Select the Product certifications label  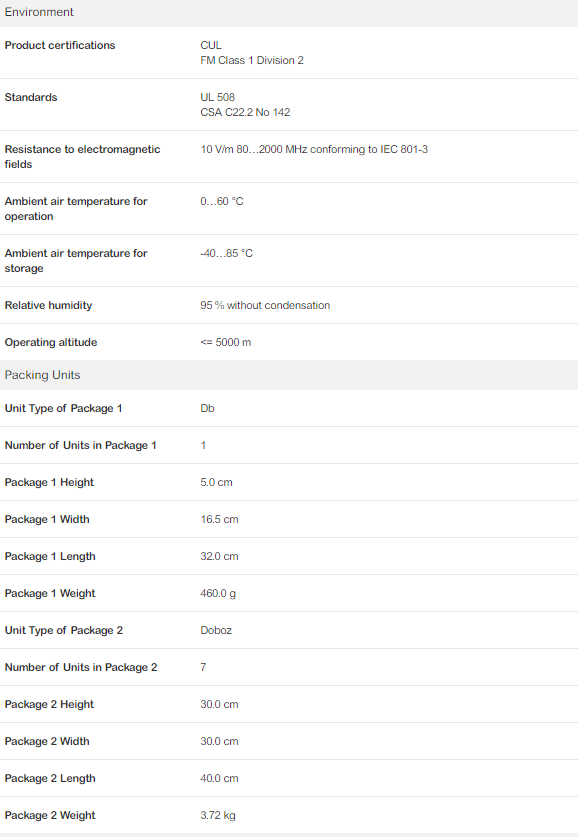(x=60, y=45)
